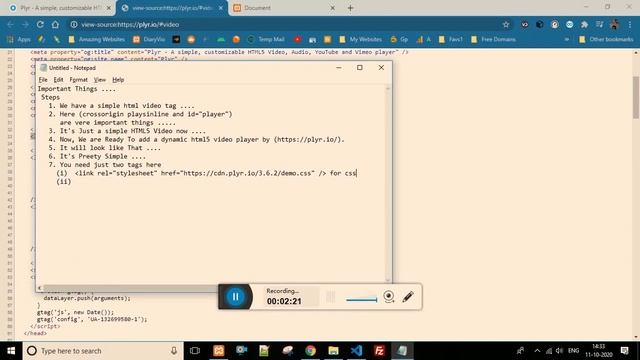
Task: Show hidden system tray icons
Action: [537, 351]
